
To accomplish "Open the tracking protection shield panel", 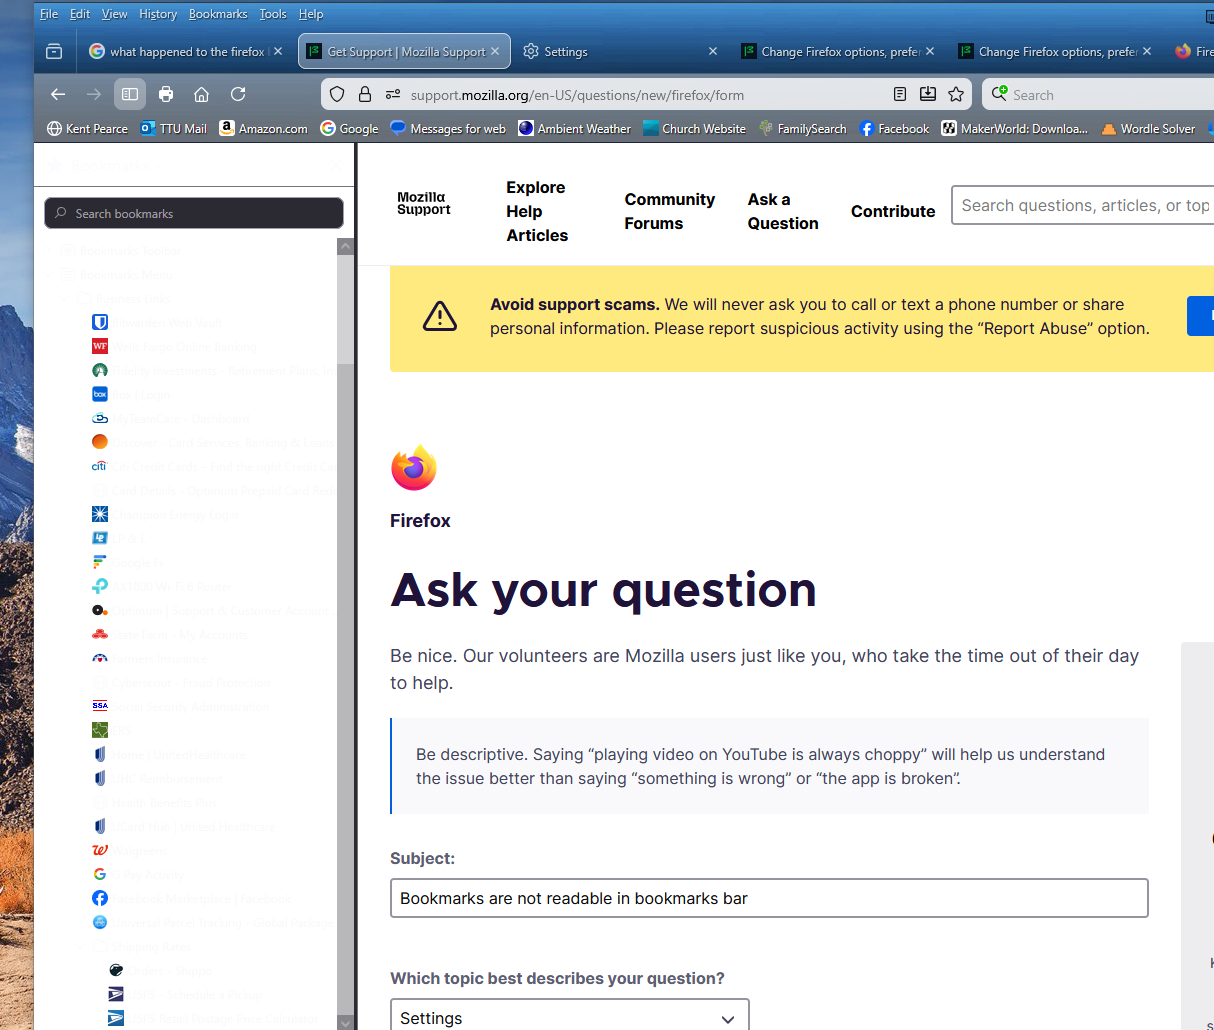I will (x=337, y=94).
